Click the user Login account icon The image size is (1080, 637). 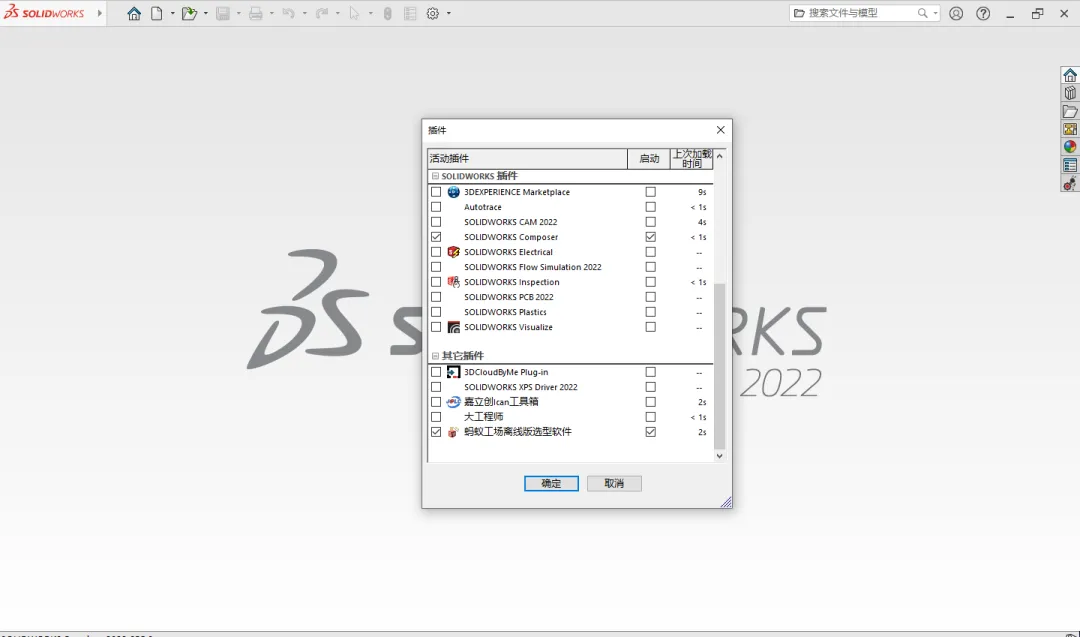[x=956, y=13]
